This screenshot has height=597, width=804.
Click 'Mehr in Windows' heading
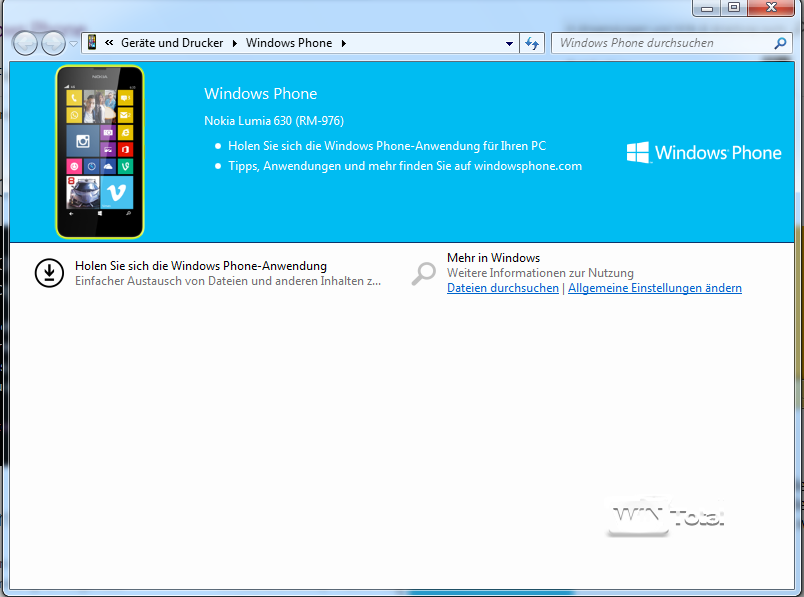tap(493, 258)
